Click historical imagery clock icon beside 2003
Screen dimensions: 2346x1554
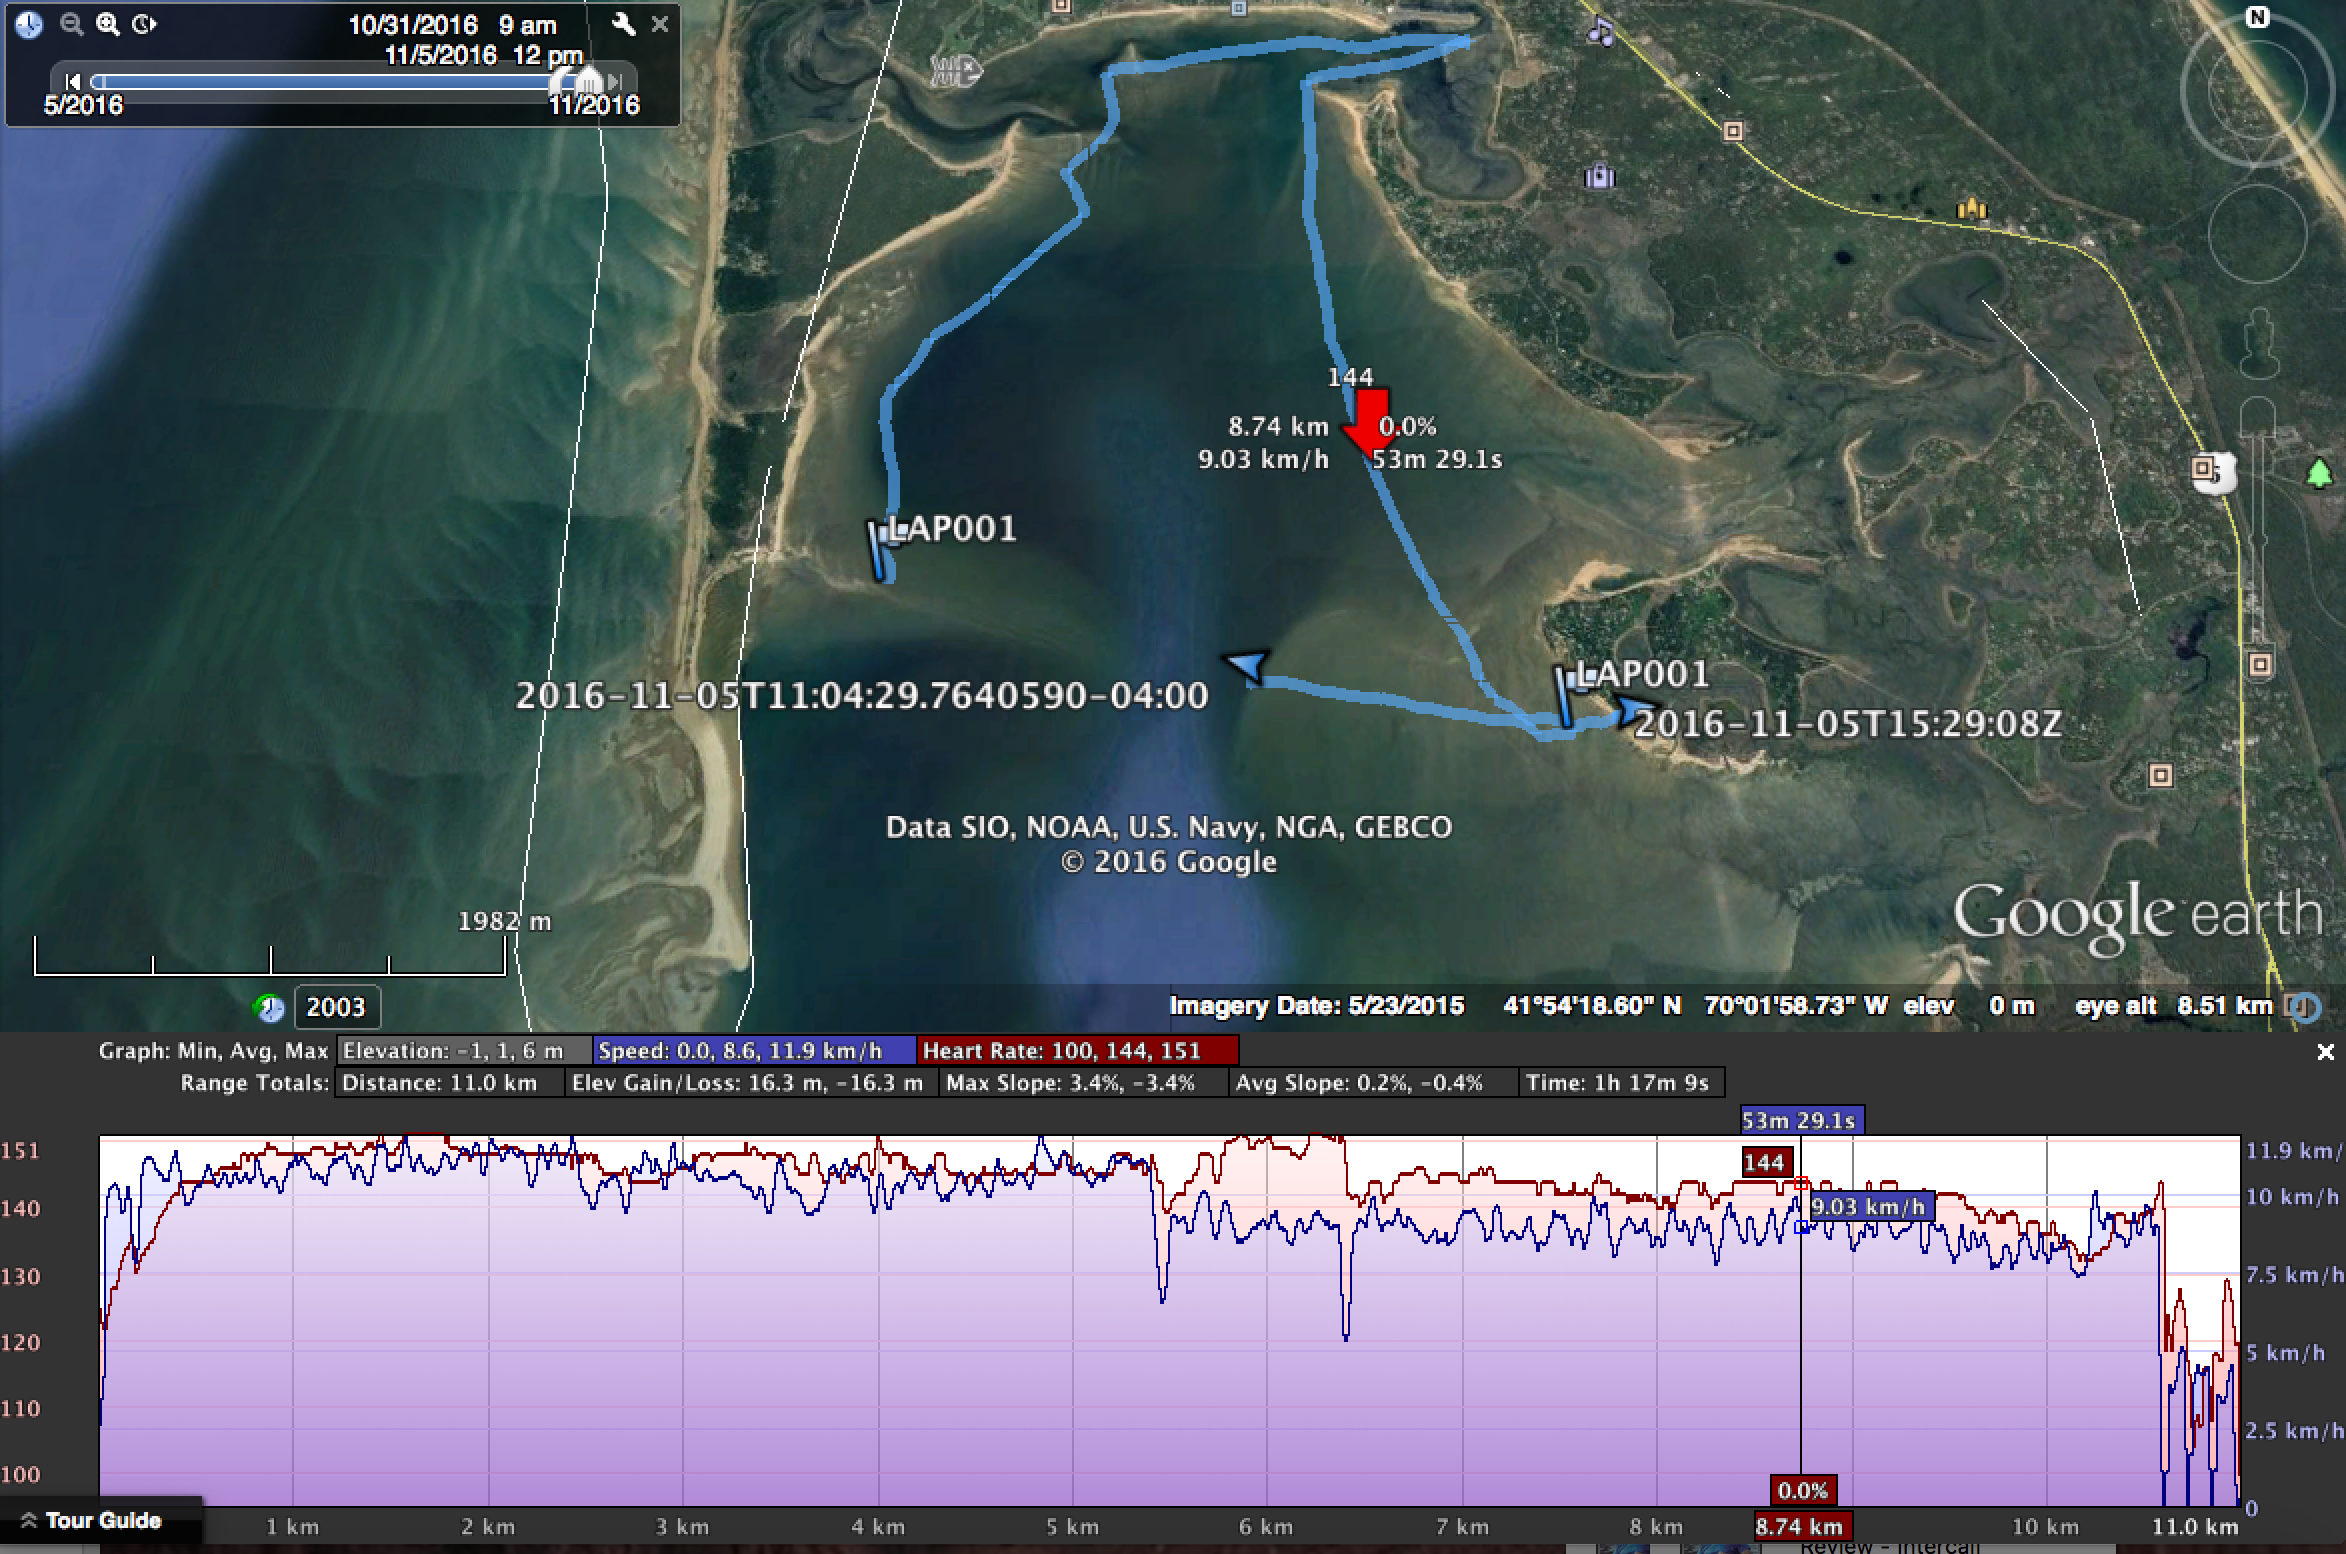pos(268,1007)
